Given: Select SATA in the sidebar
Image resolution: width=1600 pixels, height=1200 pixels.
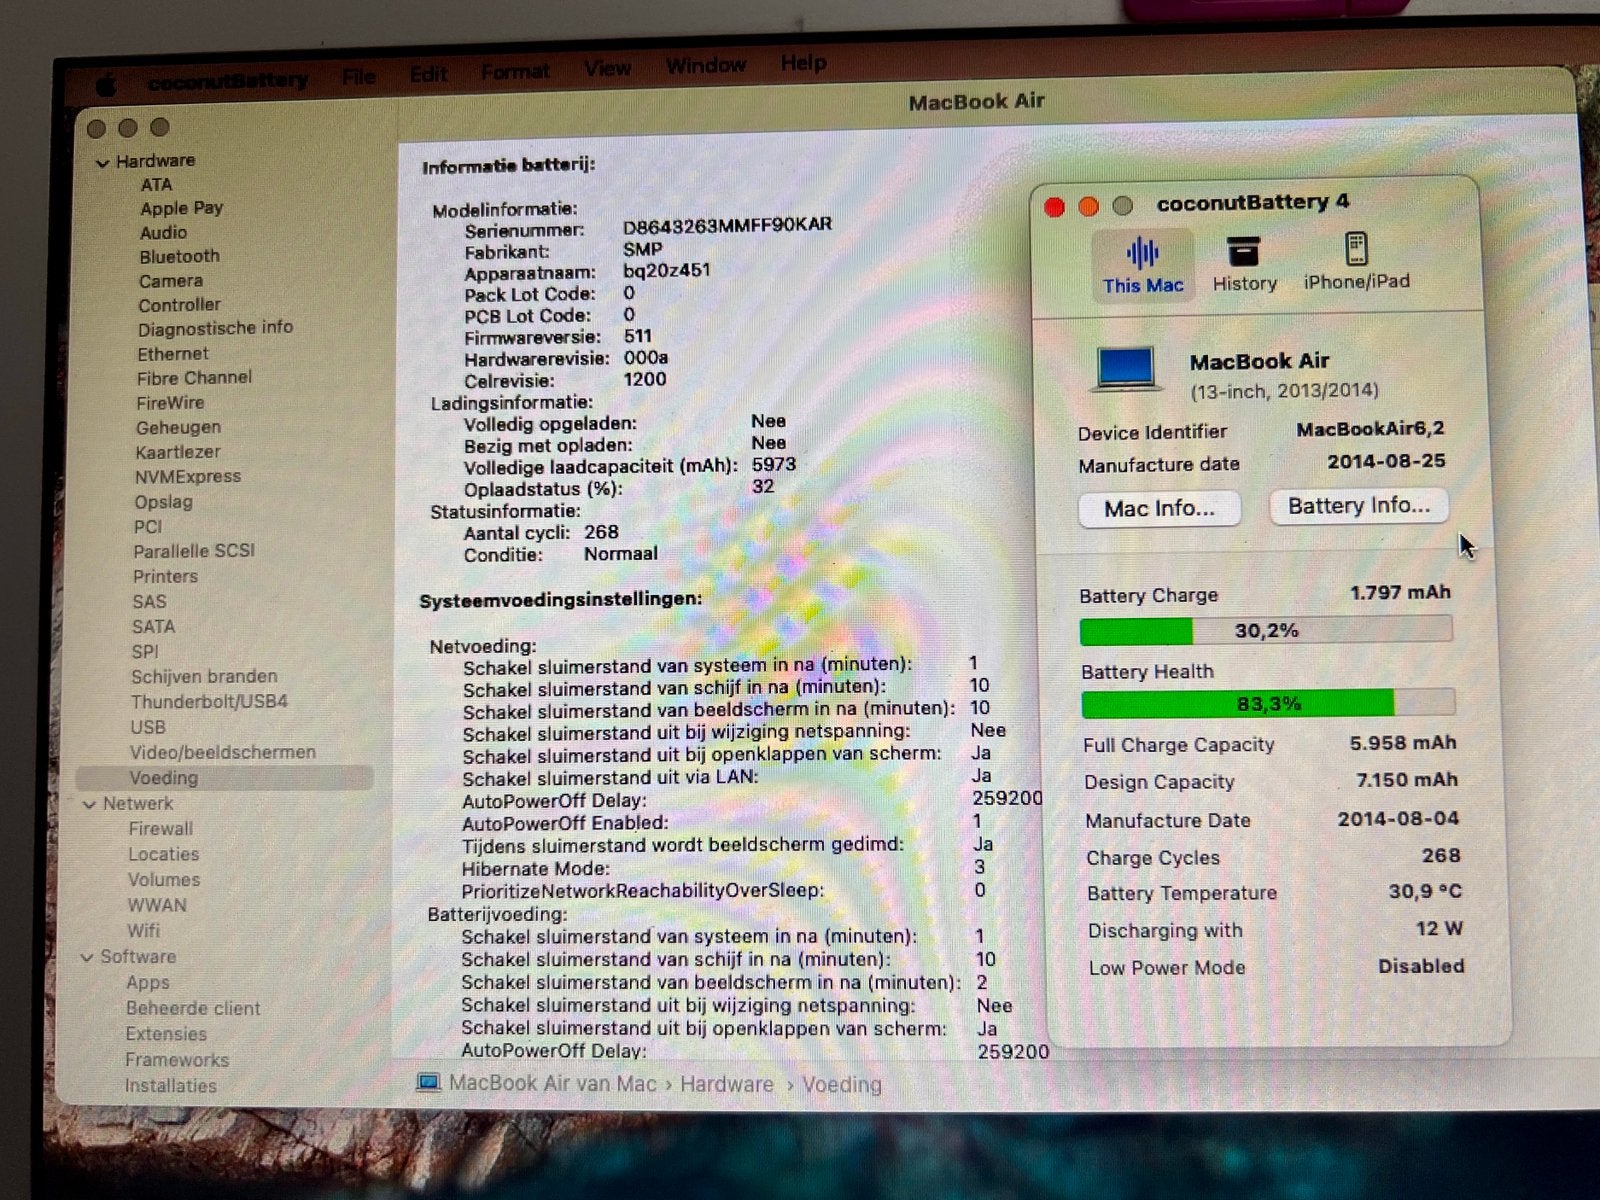Looking at the screenshot, I should pyautogui.click(x=153, y=627).
